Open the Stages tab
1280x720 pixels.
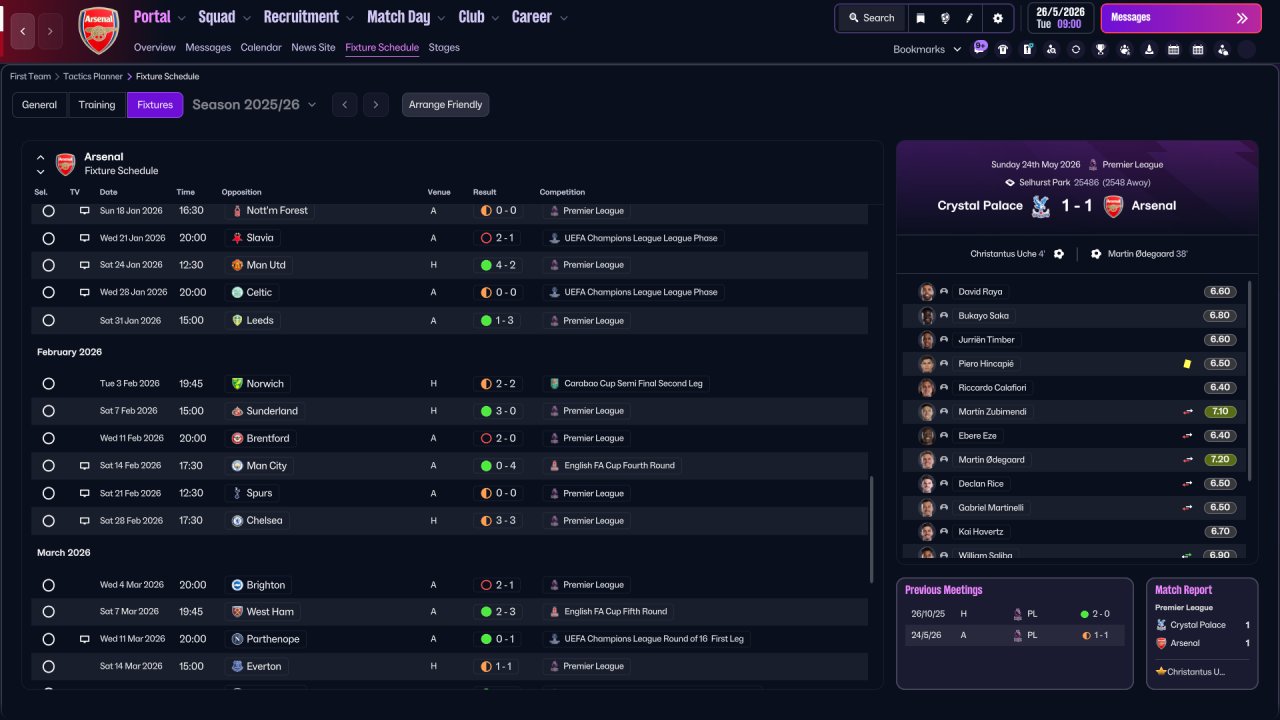click(x=444, y=48)
